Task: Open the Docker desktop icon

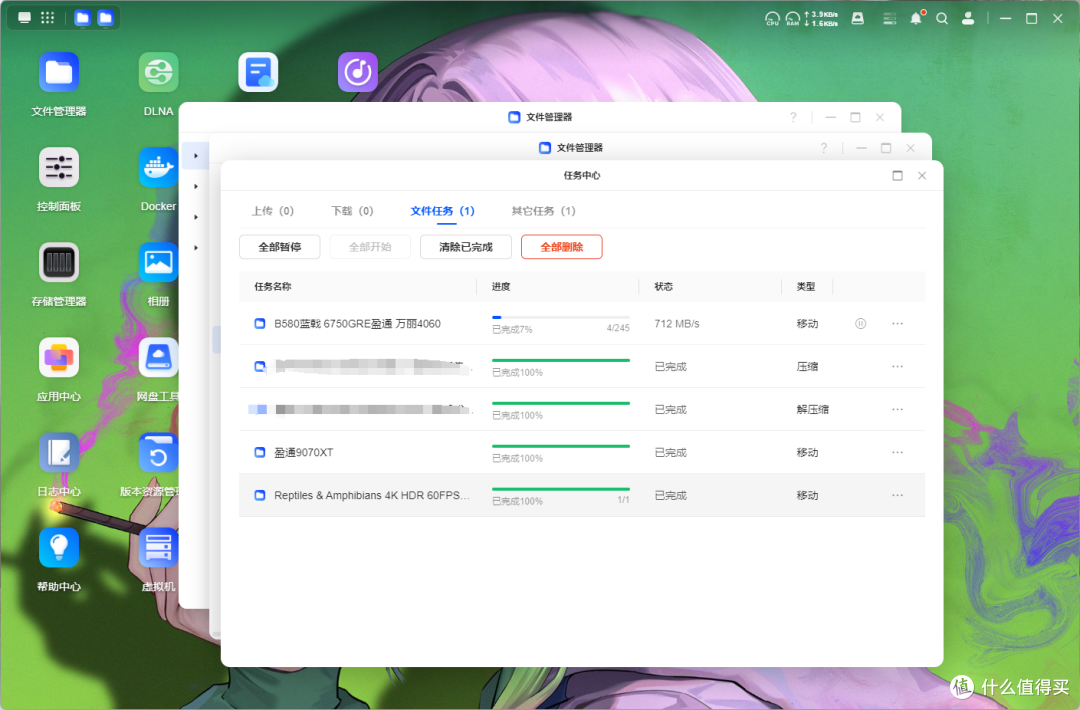Action: point(158,167)
